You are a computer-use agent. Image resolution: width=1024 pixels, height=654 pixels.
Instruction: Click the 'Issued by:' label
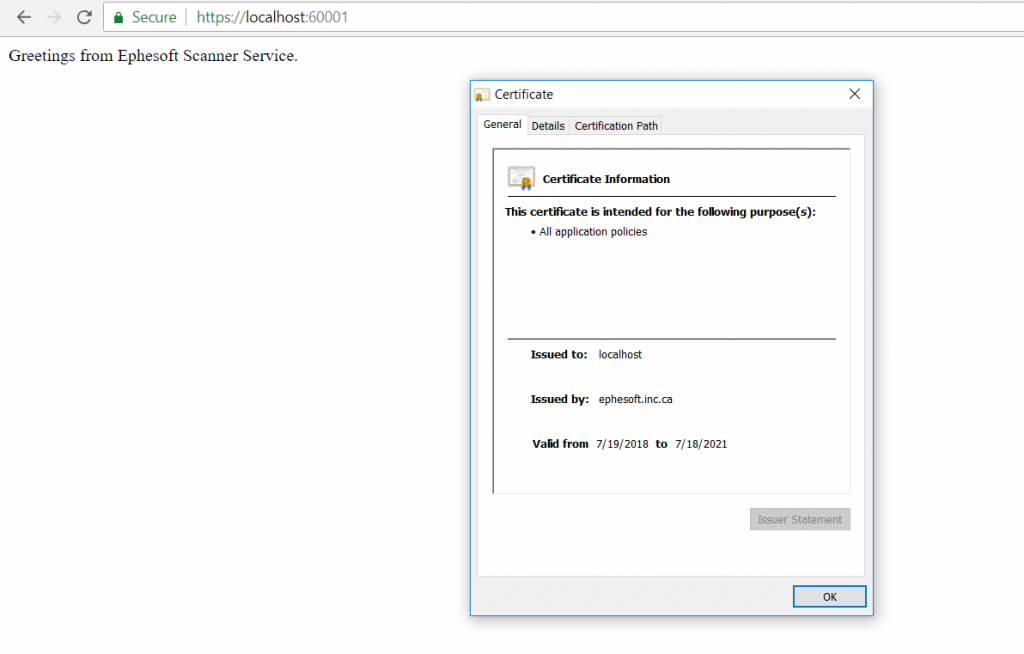coord(560,399)
